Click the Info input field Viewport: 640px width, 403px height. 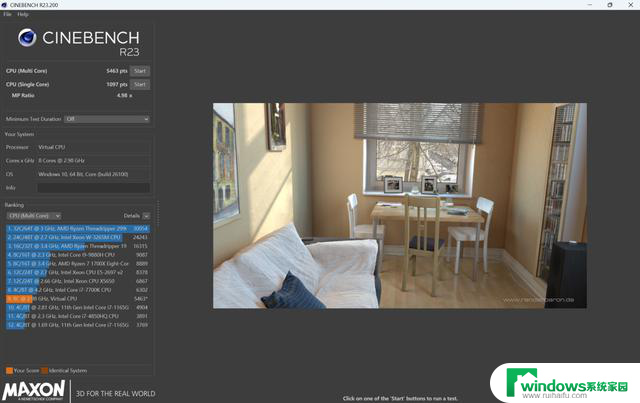coord(93,188)
